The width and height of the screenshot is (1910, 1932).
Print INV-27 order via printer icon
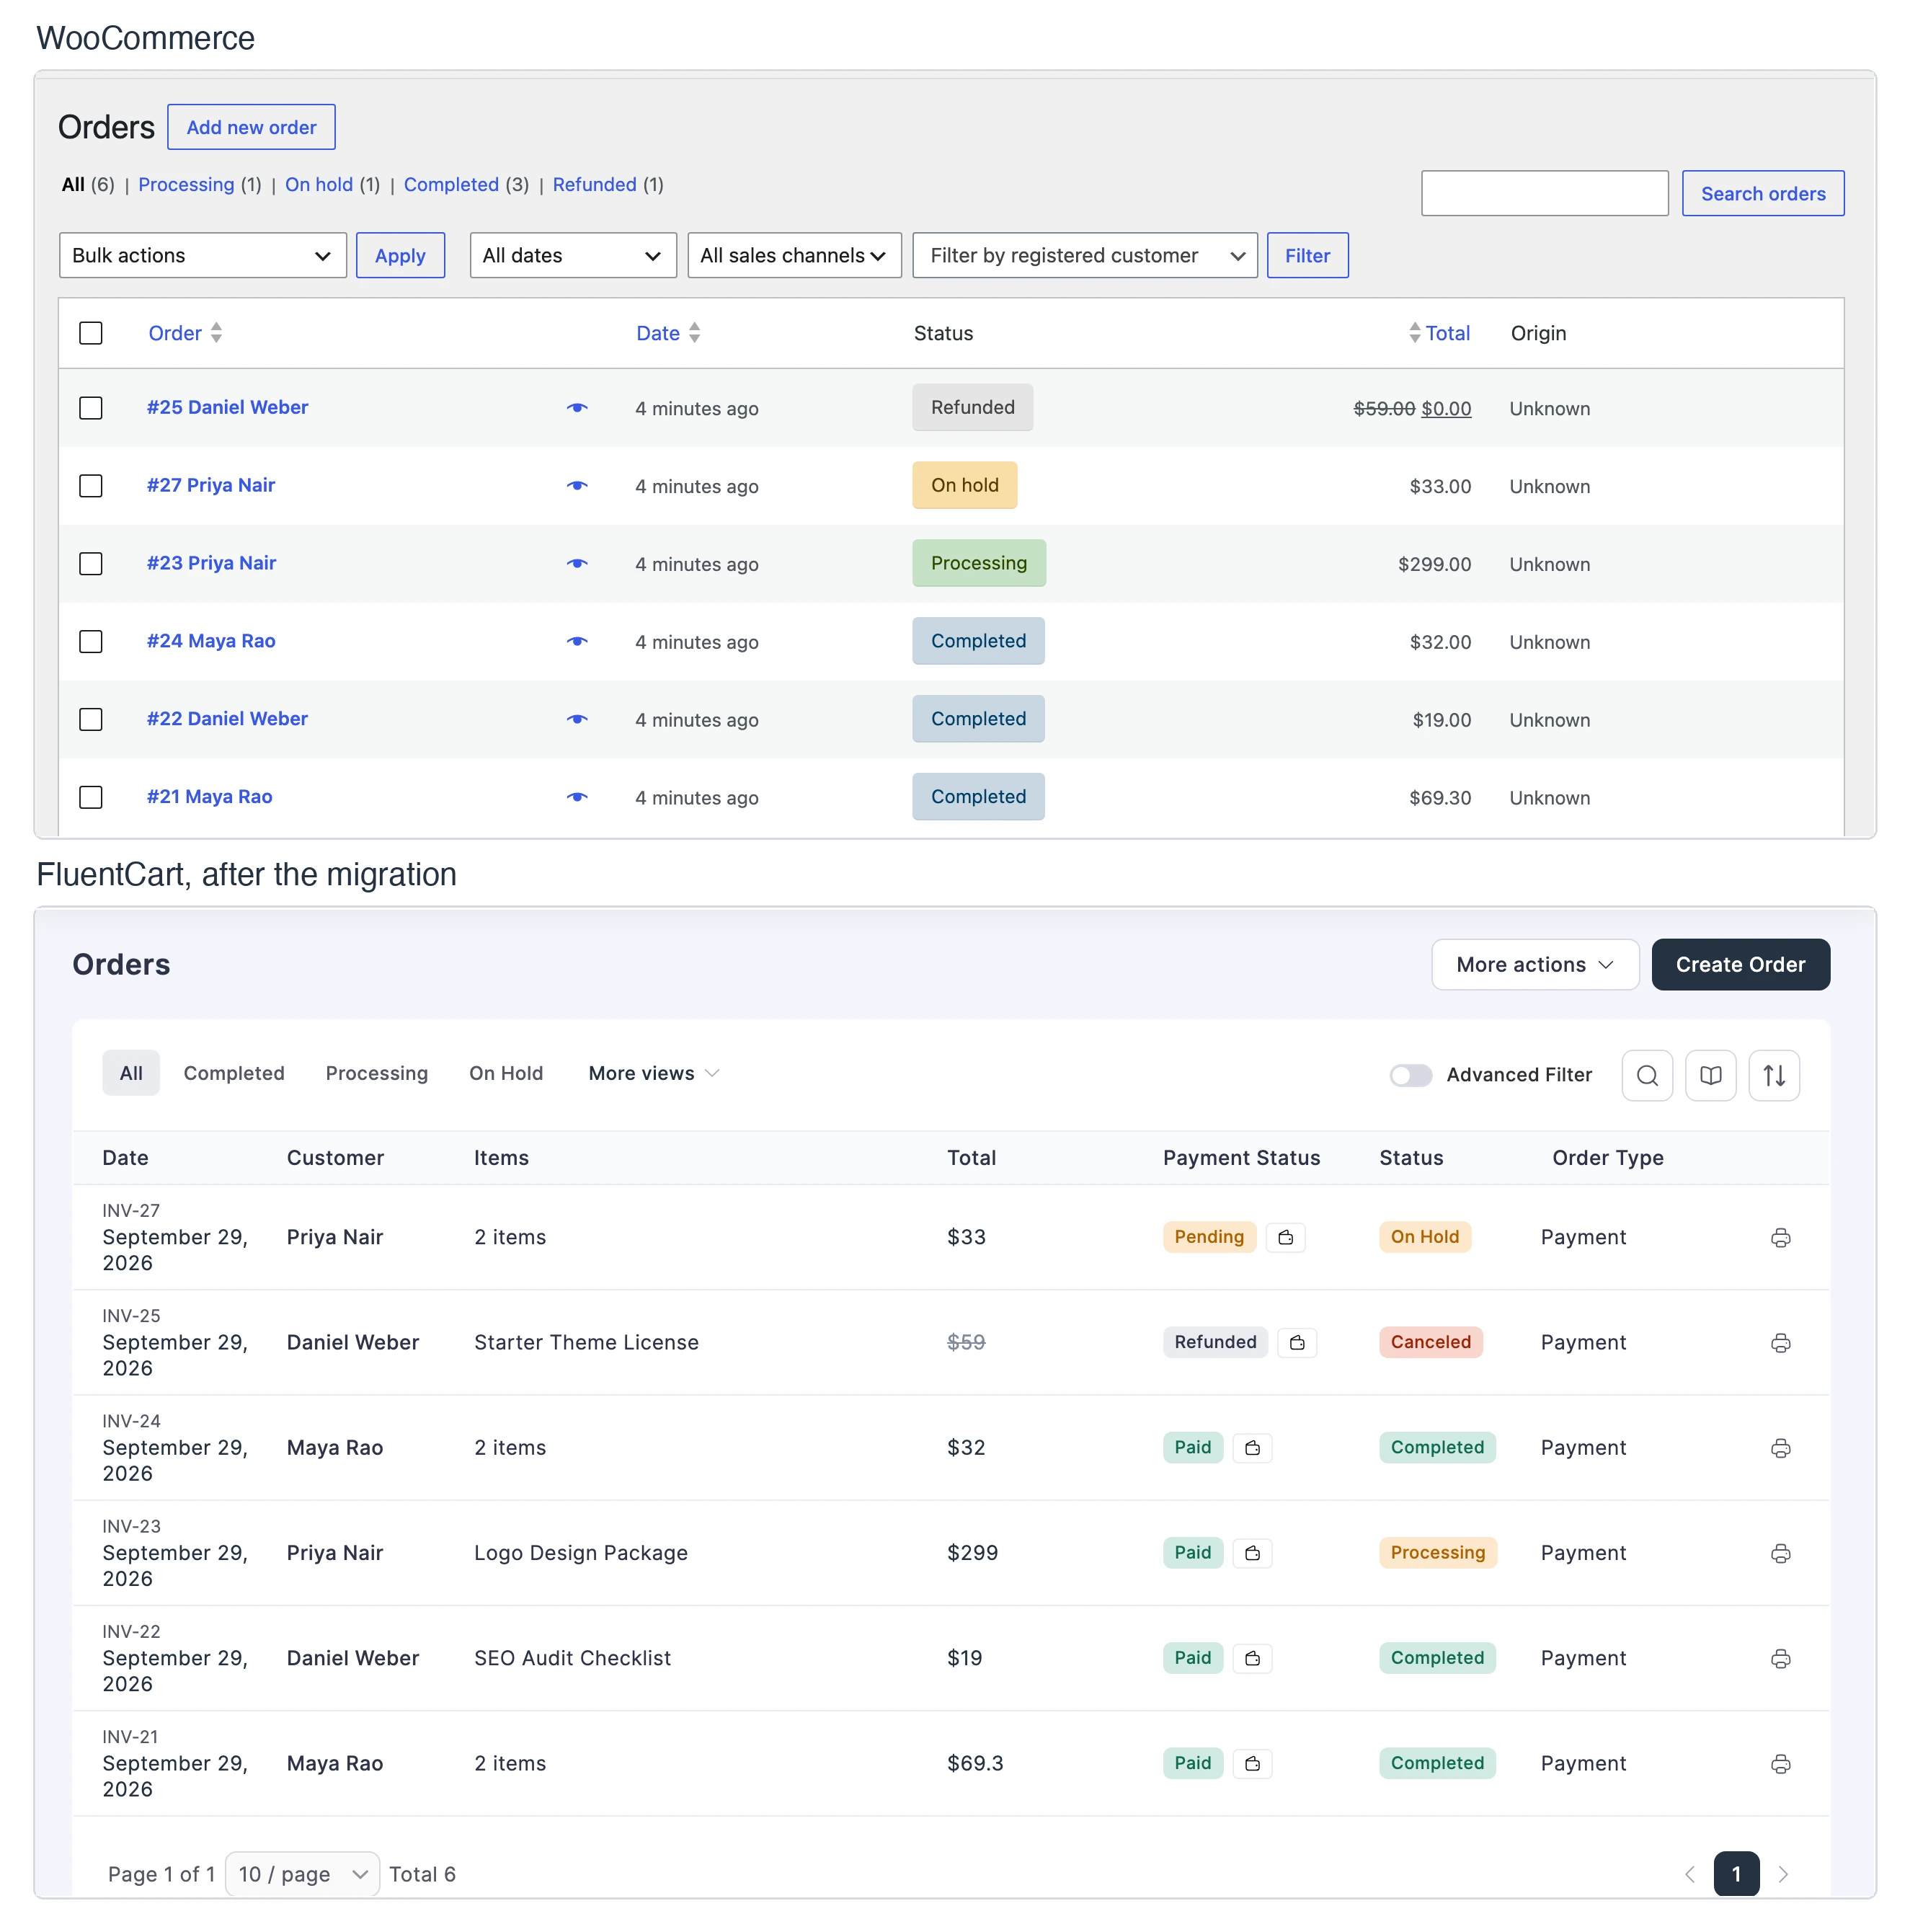point(1781,1238)
